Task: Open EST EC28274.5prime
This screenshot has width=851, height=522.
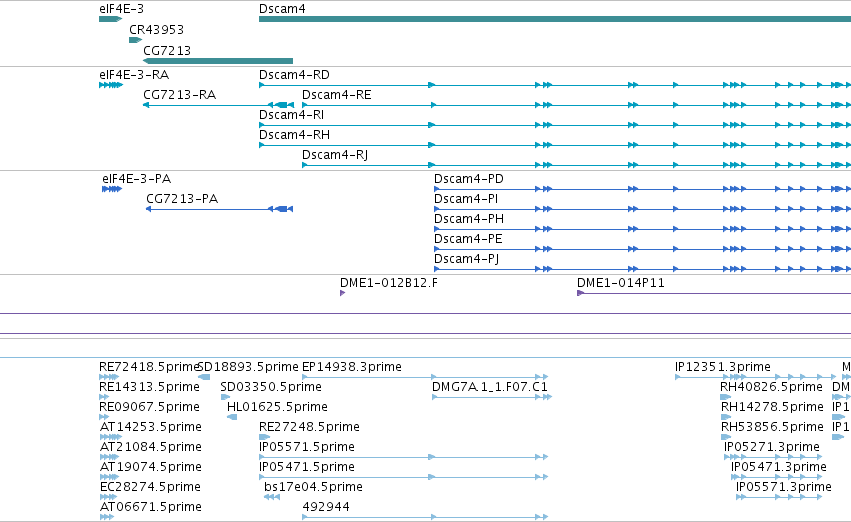Action: click(150, 488)
